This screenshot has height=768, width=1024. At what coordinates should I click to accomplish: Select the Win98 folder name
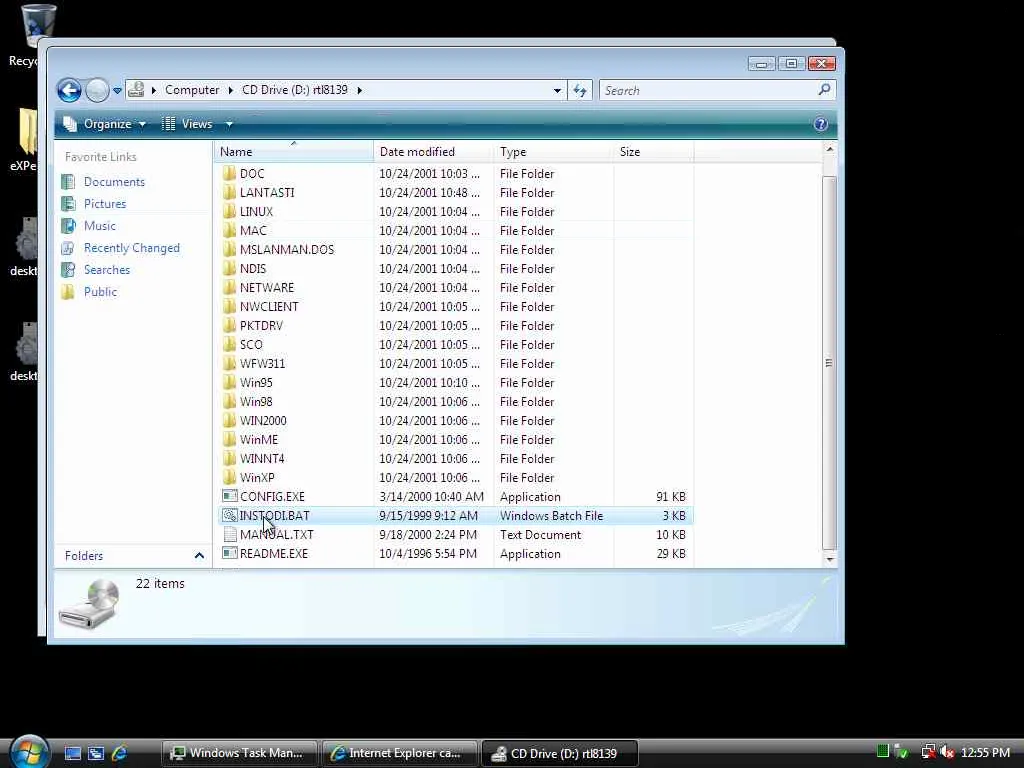pyautogui.click(x=256, y=402)
